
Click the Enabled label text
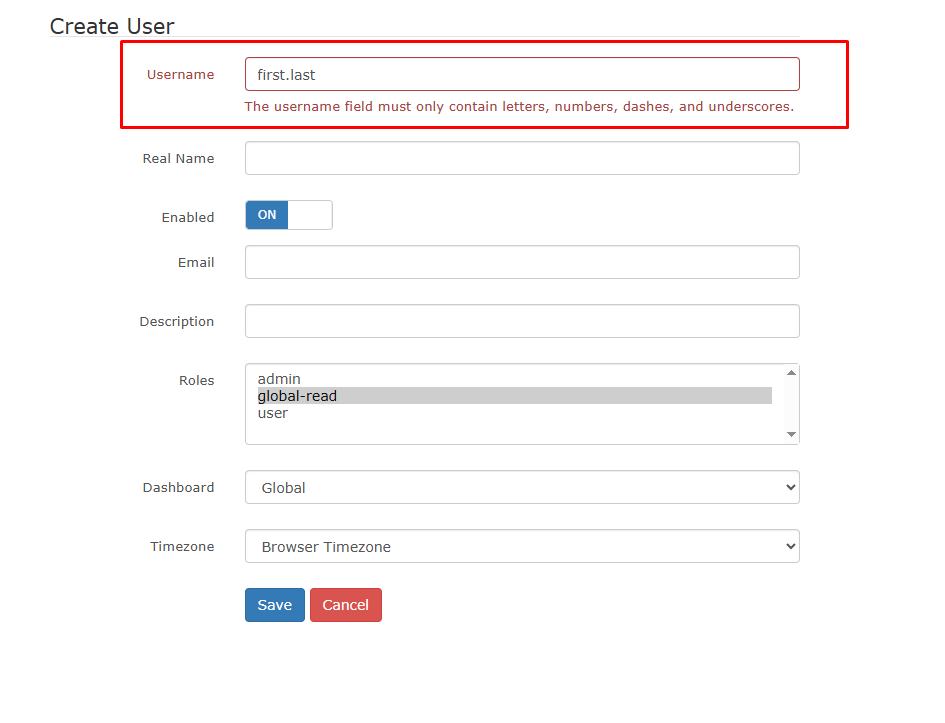pyautogui.click(x=187, y=217)
